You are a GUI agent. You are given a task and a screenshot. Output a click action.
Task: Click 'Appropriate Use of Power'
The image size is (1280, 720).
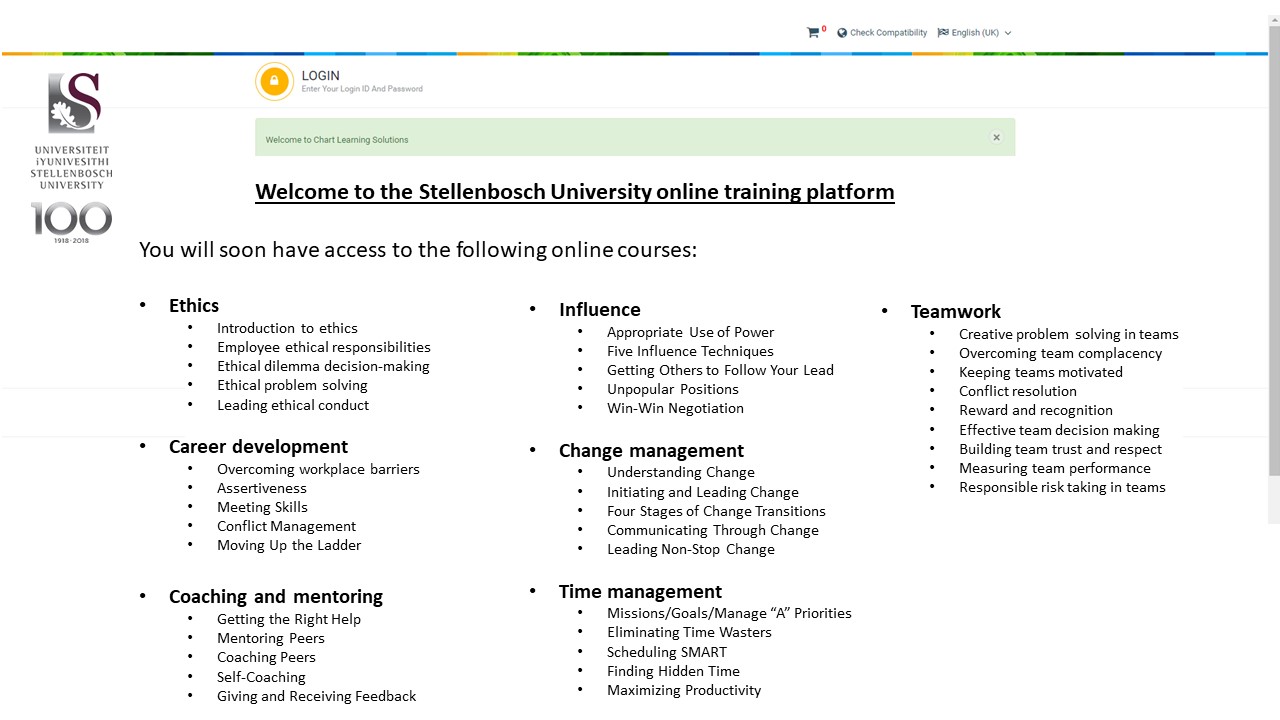(x=690, y=332)
